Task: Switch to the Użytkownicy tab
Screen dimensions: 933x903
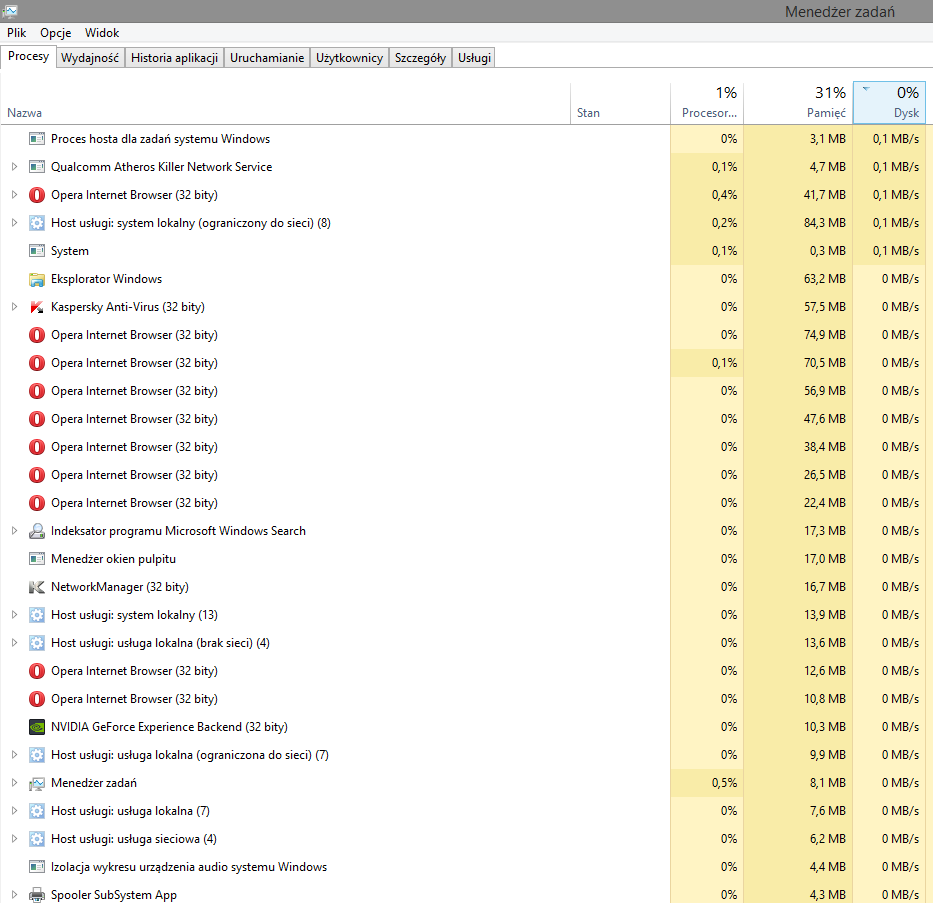Action: click(x=349, y=58)
